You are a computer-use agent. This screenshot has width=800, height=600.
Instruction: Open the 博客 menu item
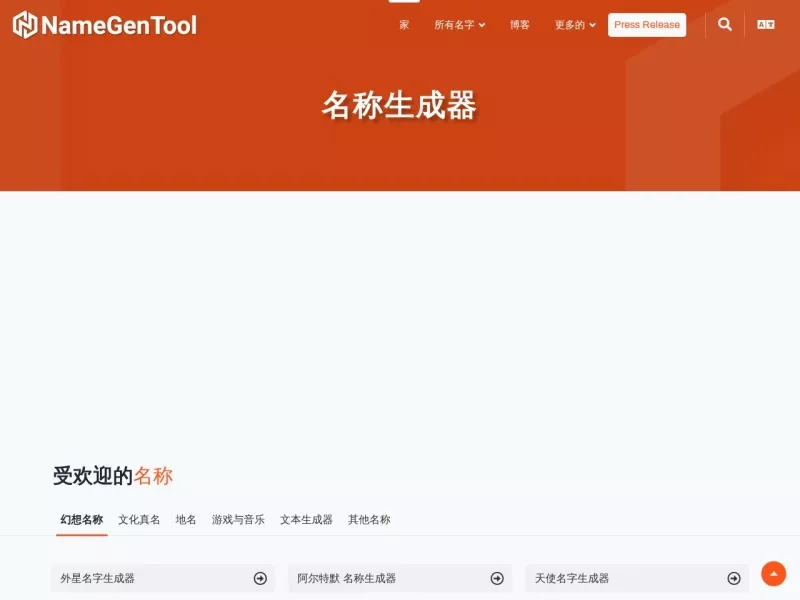pos(519,24)
